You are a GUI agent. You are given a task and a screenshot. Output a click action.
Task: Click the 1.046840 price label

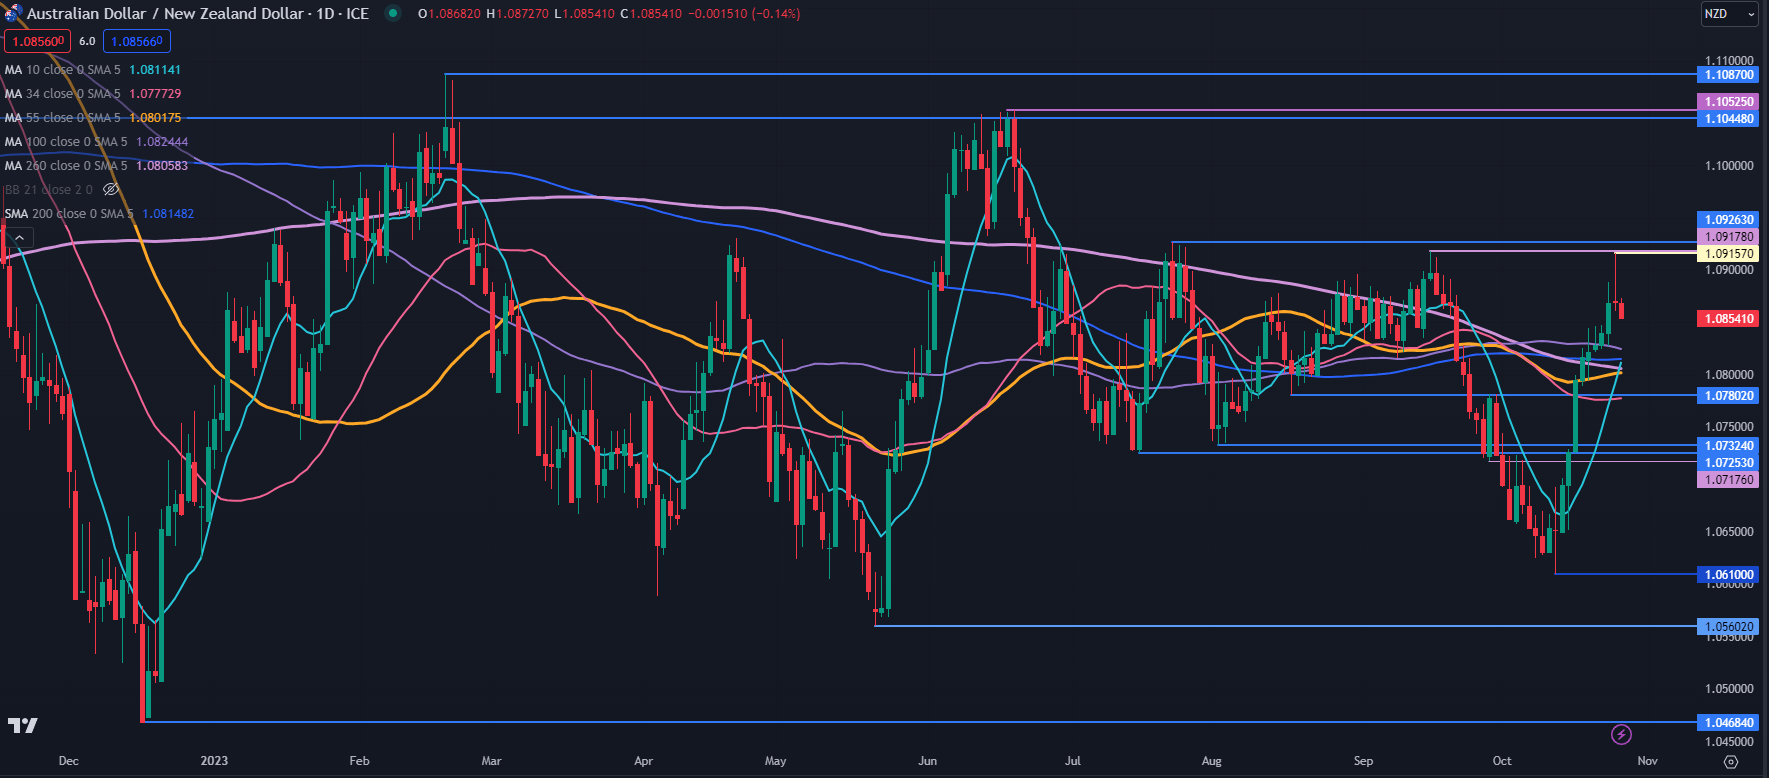[x=1728, y=722]
